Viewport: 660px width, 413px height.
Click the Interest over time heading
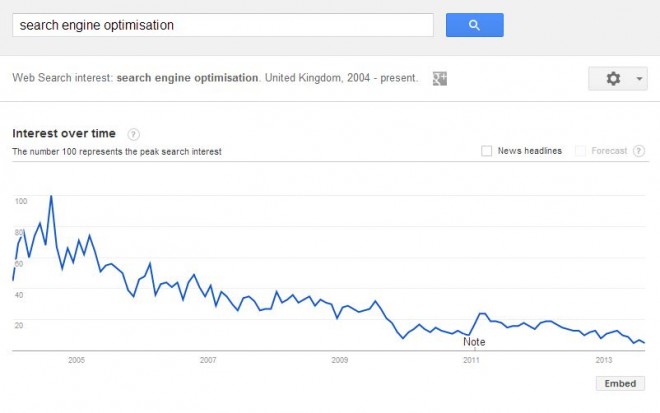click(x=66, y=134)
